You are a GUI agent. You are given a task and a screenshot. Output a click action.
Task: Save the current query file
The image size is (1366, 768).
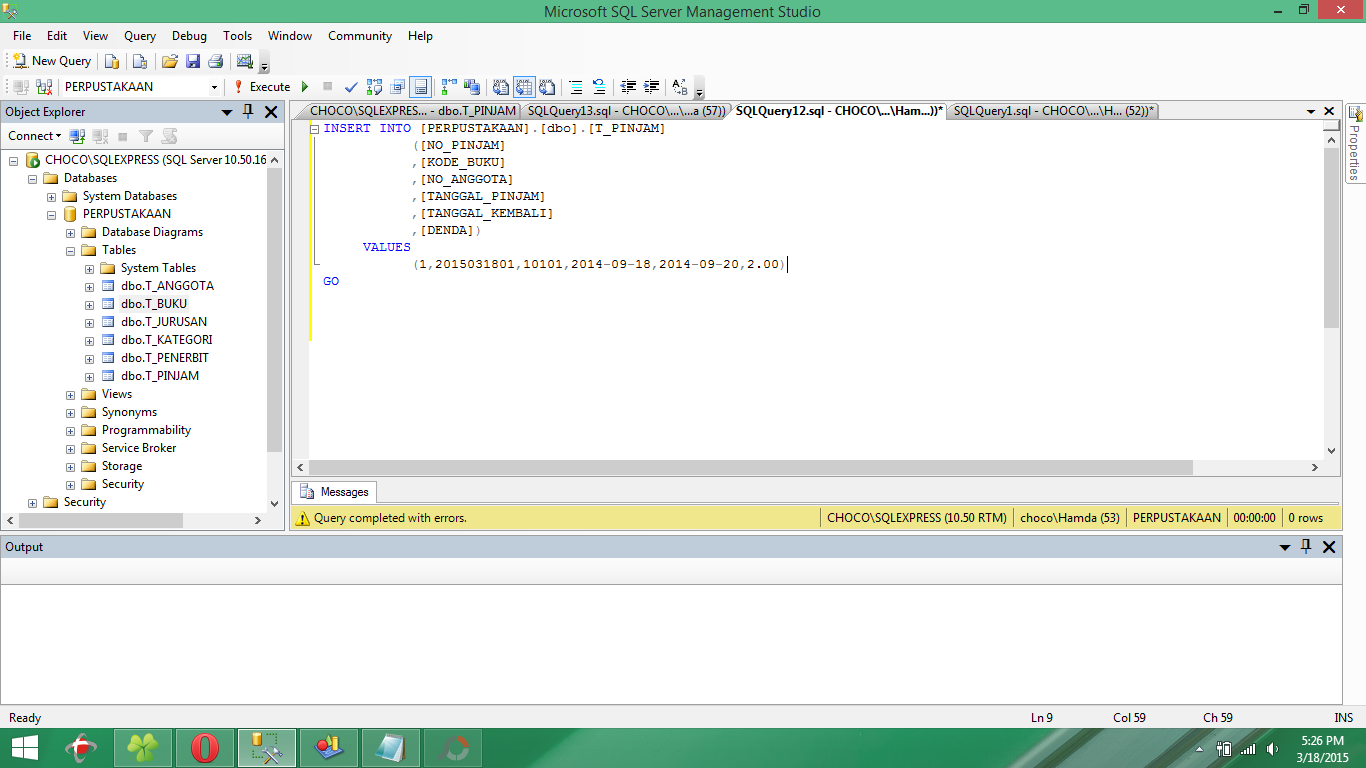[194, 61]
